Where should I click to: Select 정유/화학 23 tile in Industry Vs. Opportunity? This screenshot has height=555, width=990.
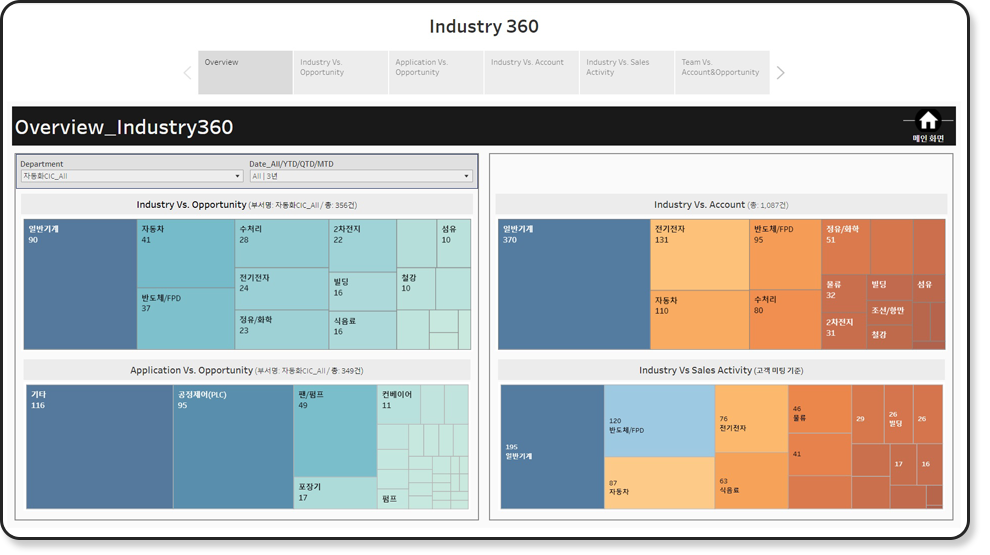pos(282,330)
